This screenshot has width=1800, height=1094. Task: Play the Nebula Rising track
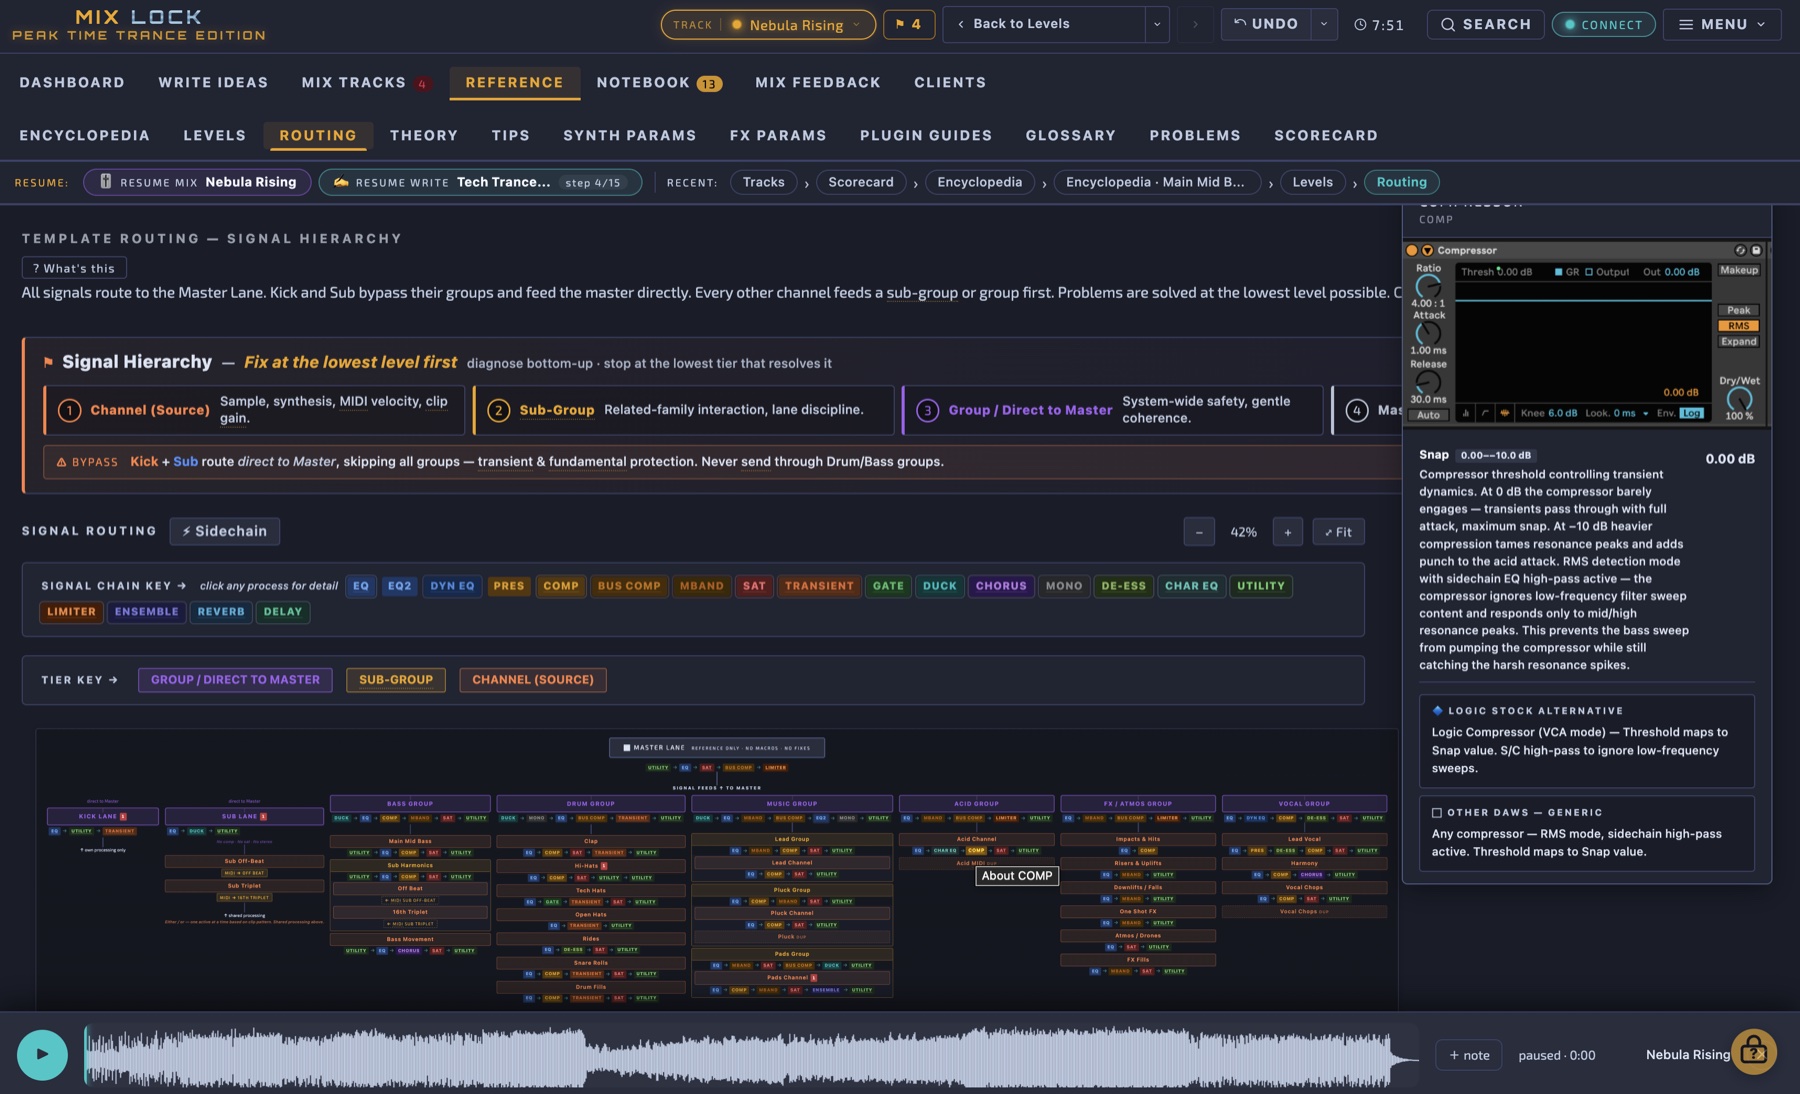[42, 1054]
